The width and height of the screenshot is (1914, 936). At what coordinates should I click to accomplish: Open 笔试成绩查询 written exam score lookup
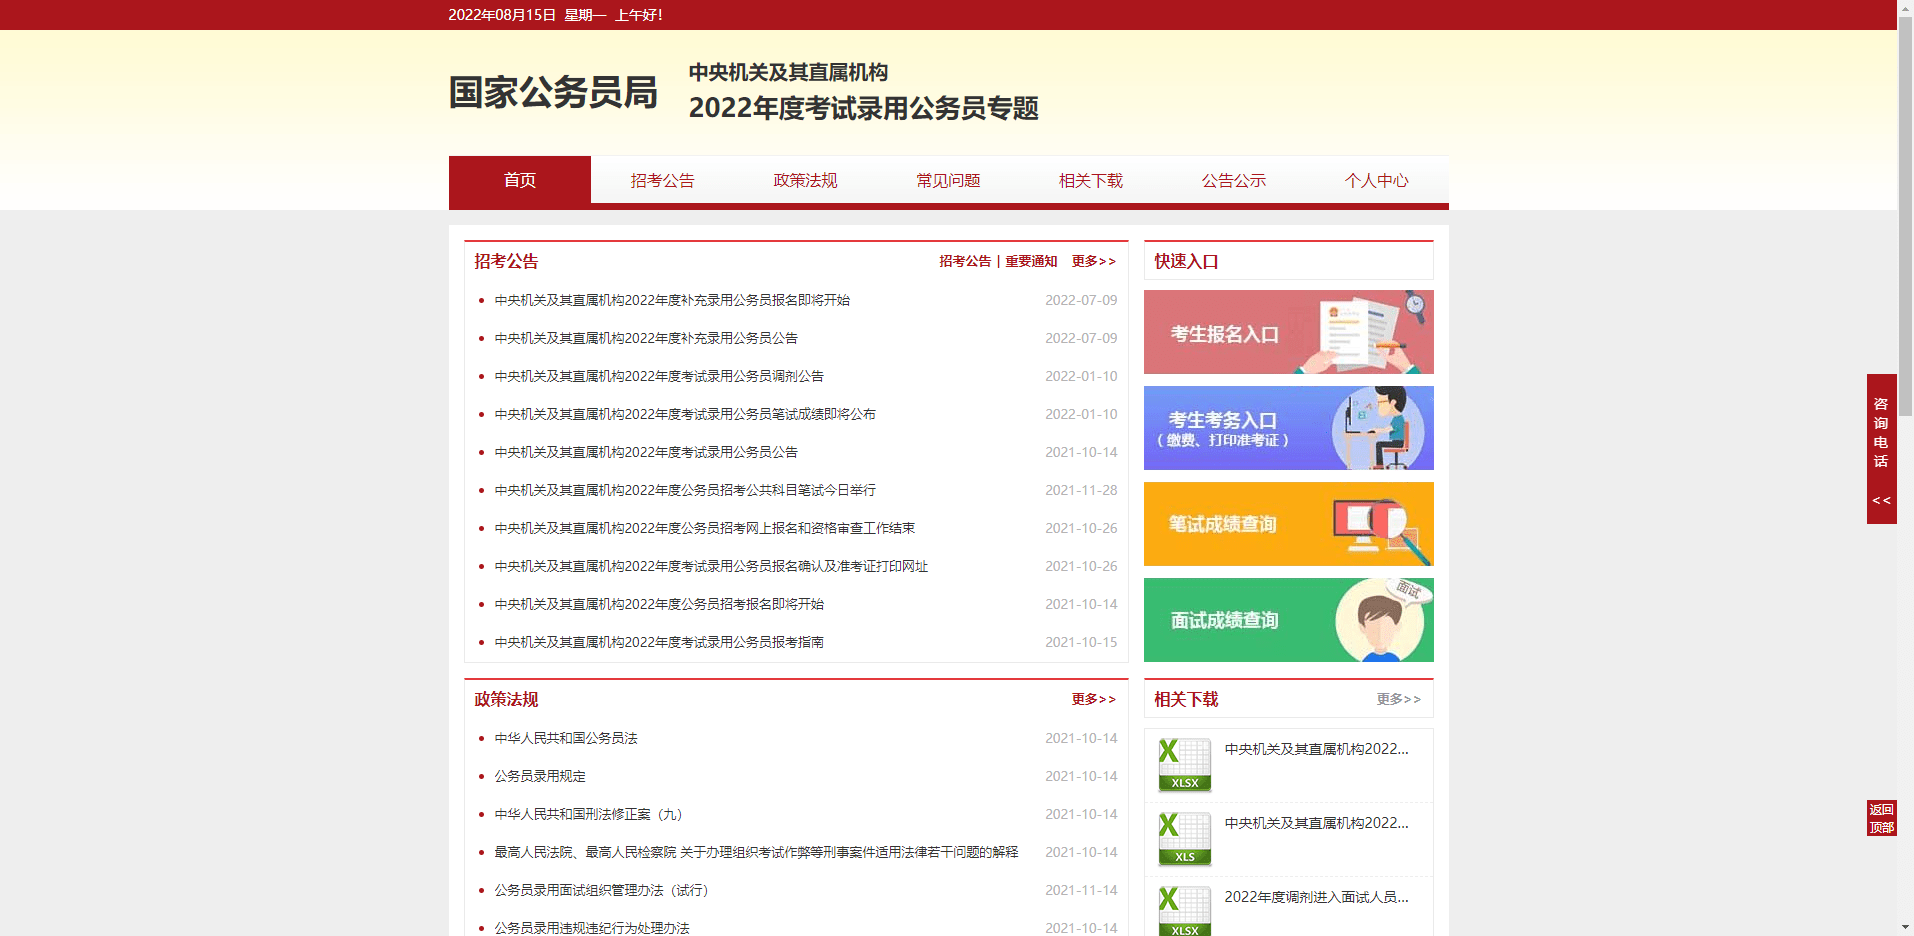(1288, 524)
